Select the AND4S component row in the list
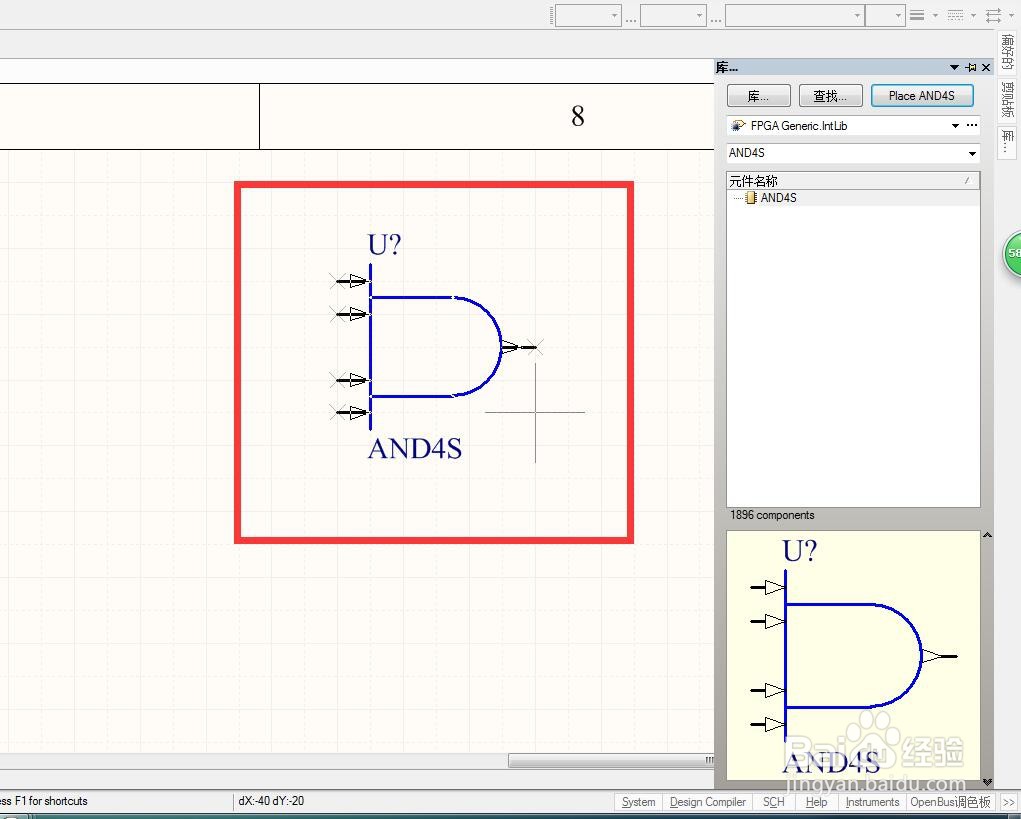This screenshot has height=819, width=1021. point(853,198)
